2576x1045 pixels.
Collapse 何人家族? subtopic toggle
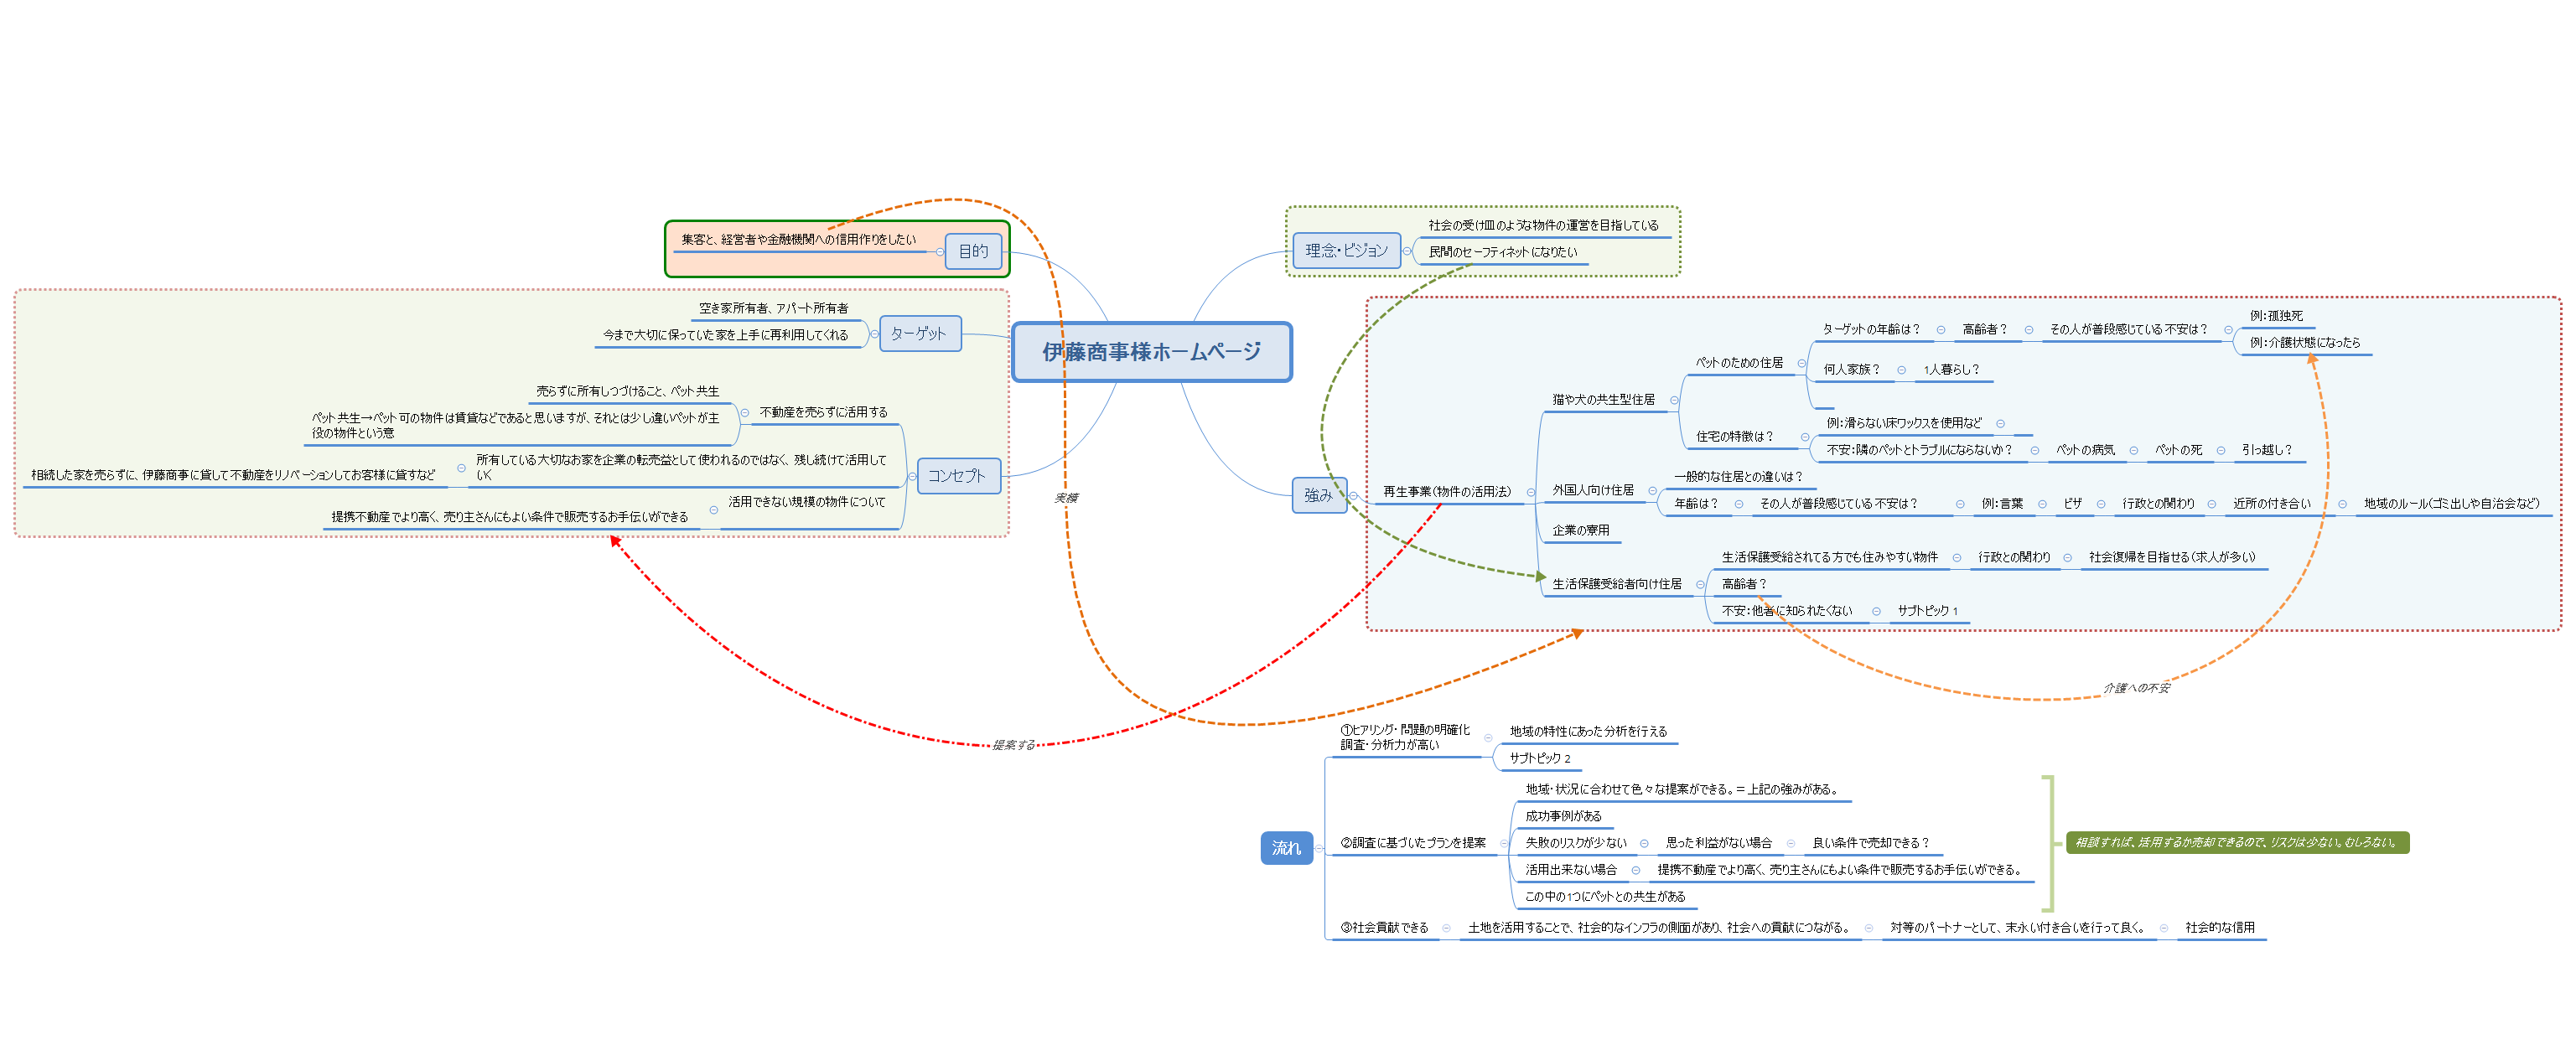[x=1901, y=370]
